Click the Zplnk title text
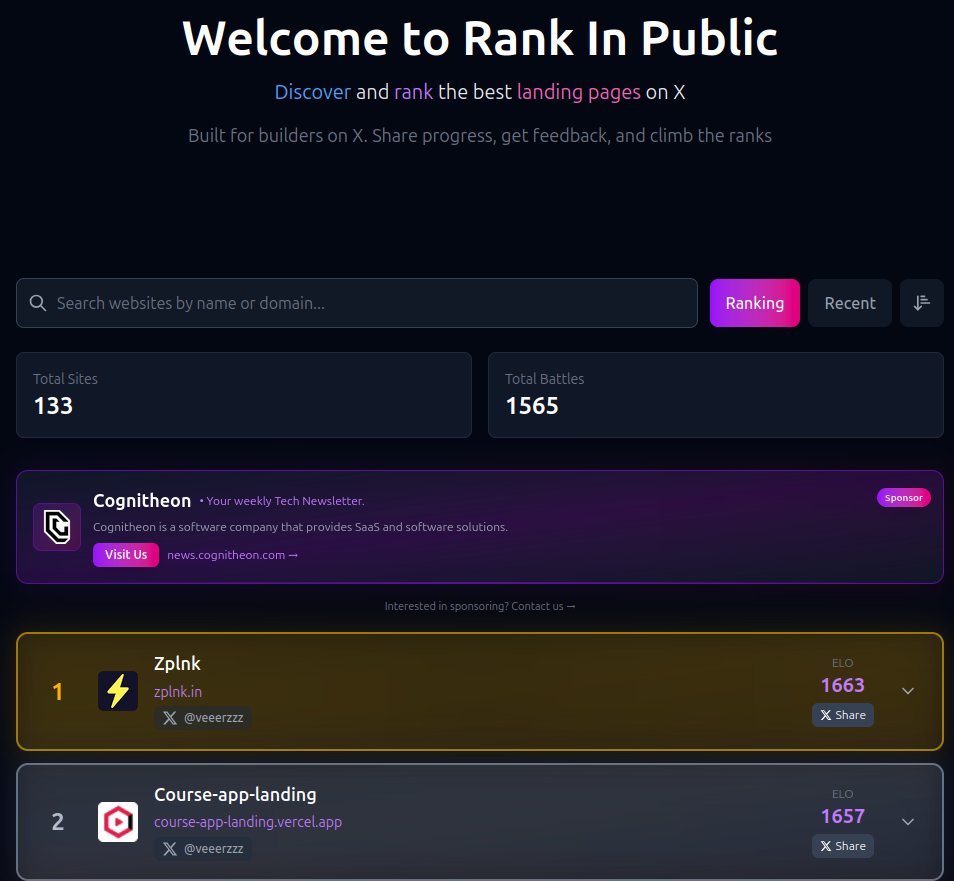 (x=177, y=664)
